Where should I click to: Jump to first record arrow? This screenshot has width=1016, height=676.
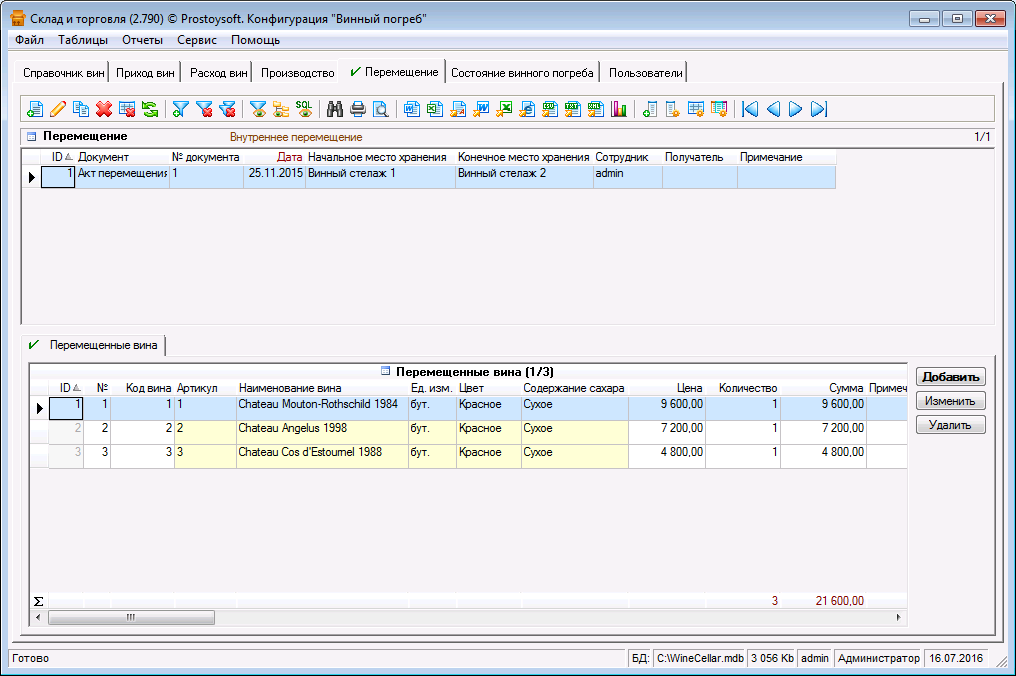(x=749, y=109)
